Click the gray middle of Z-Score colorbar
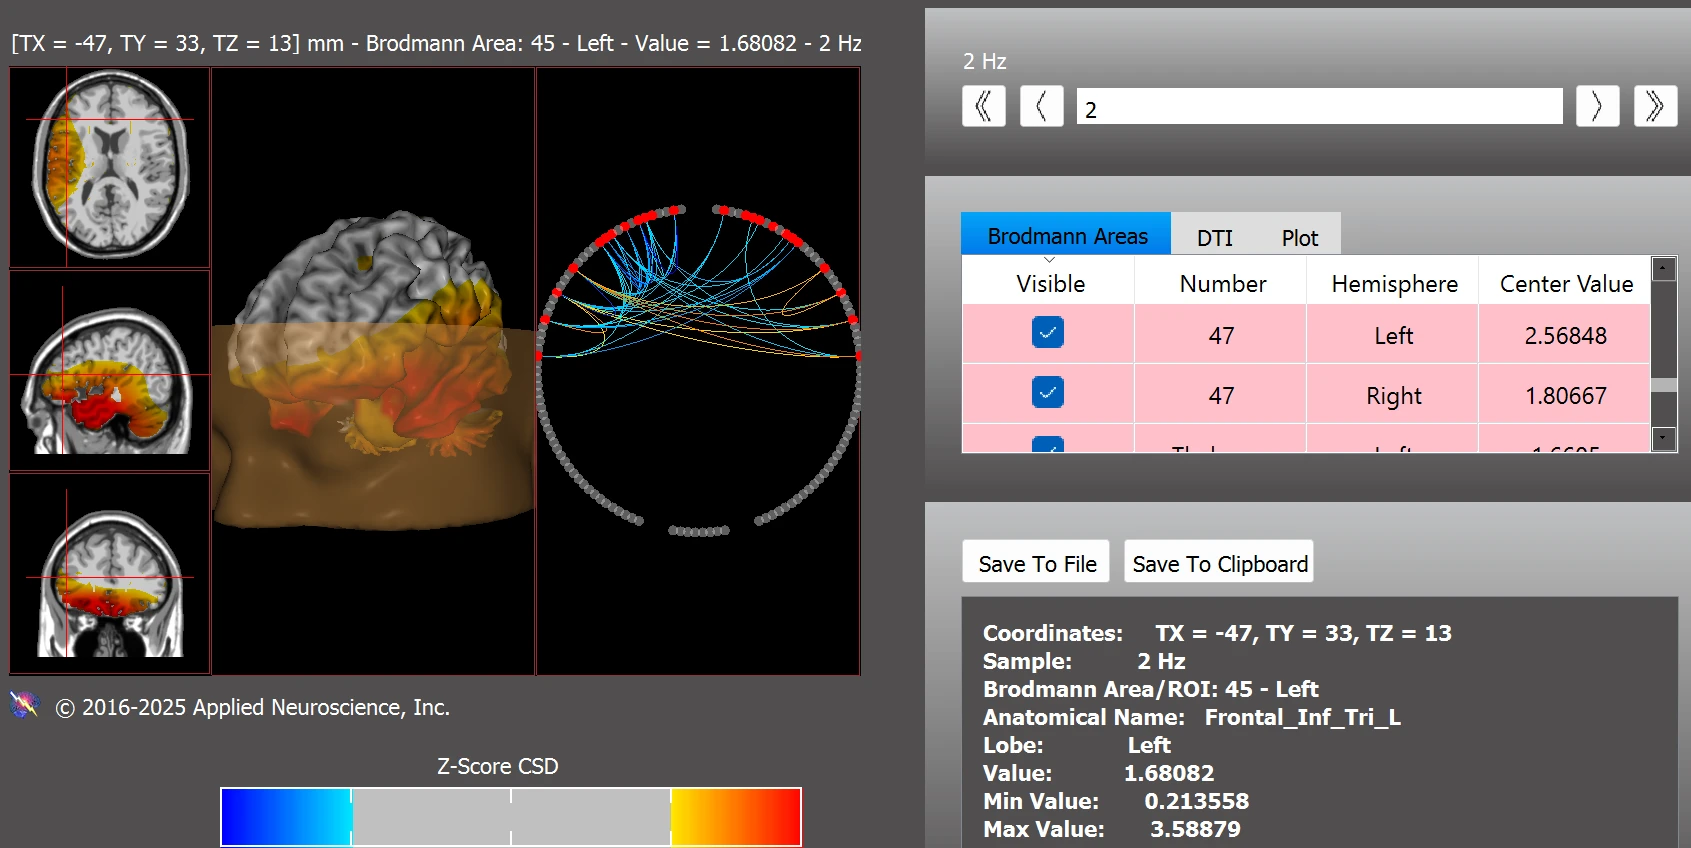 pos(511,817)
